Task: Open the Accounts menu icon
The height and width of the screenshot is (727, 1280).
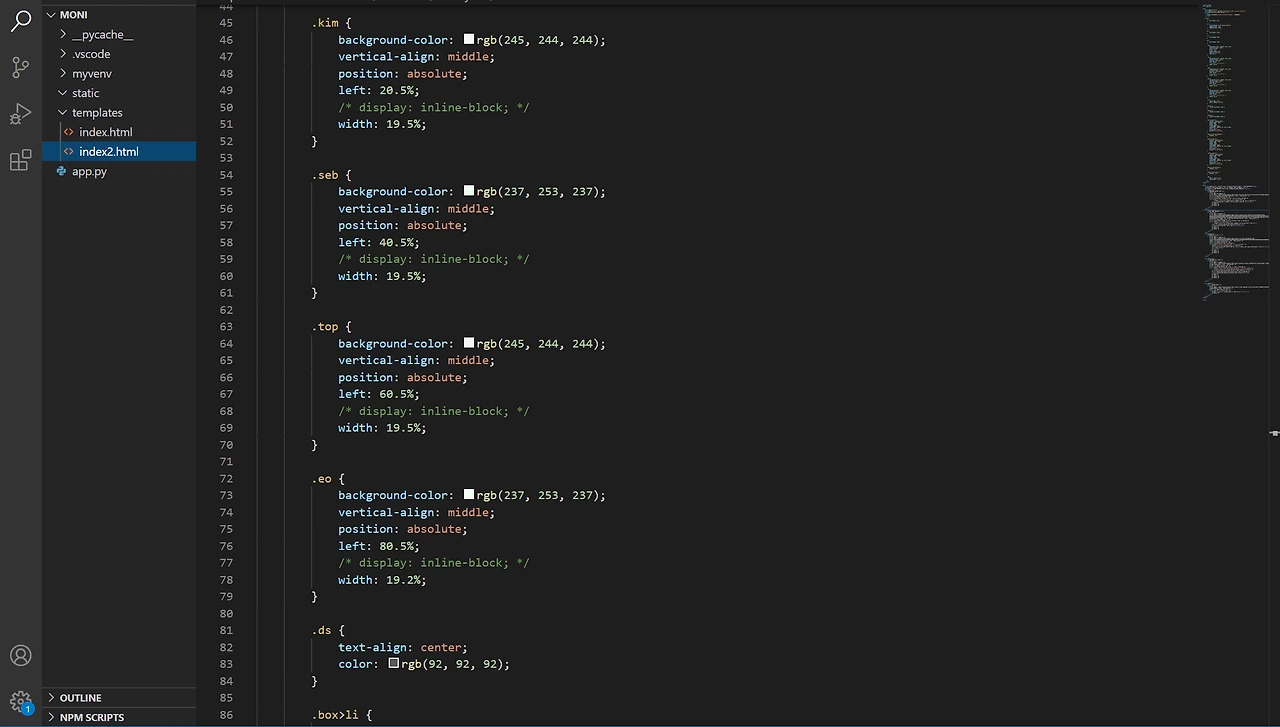Action: [21, 656]
